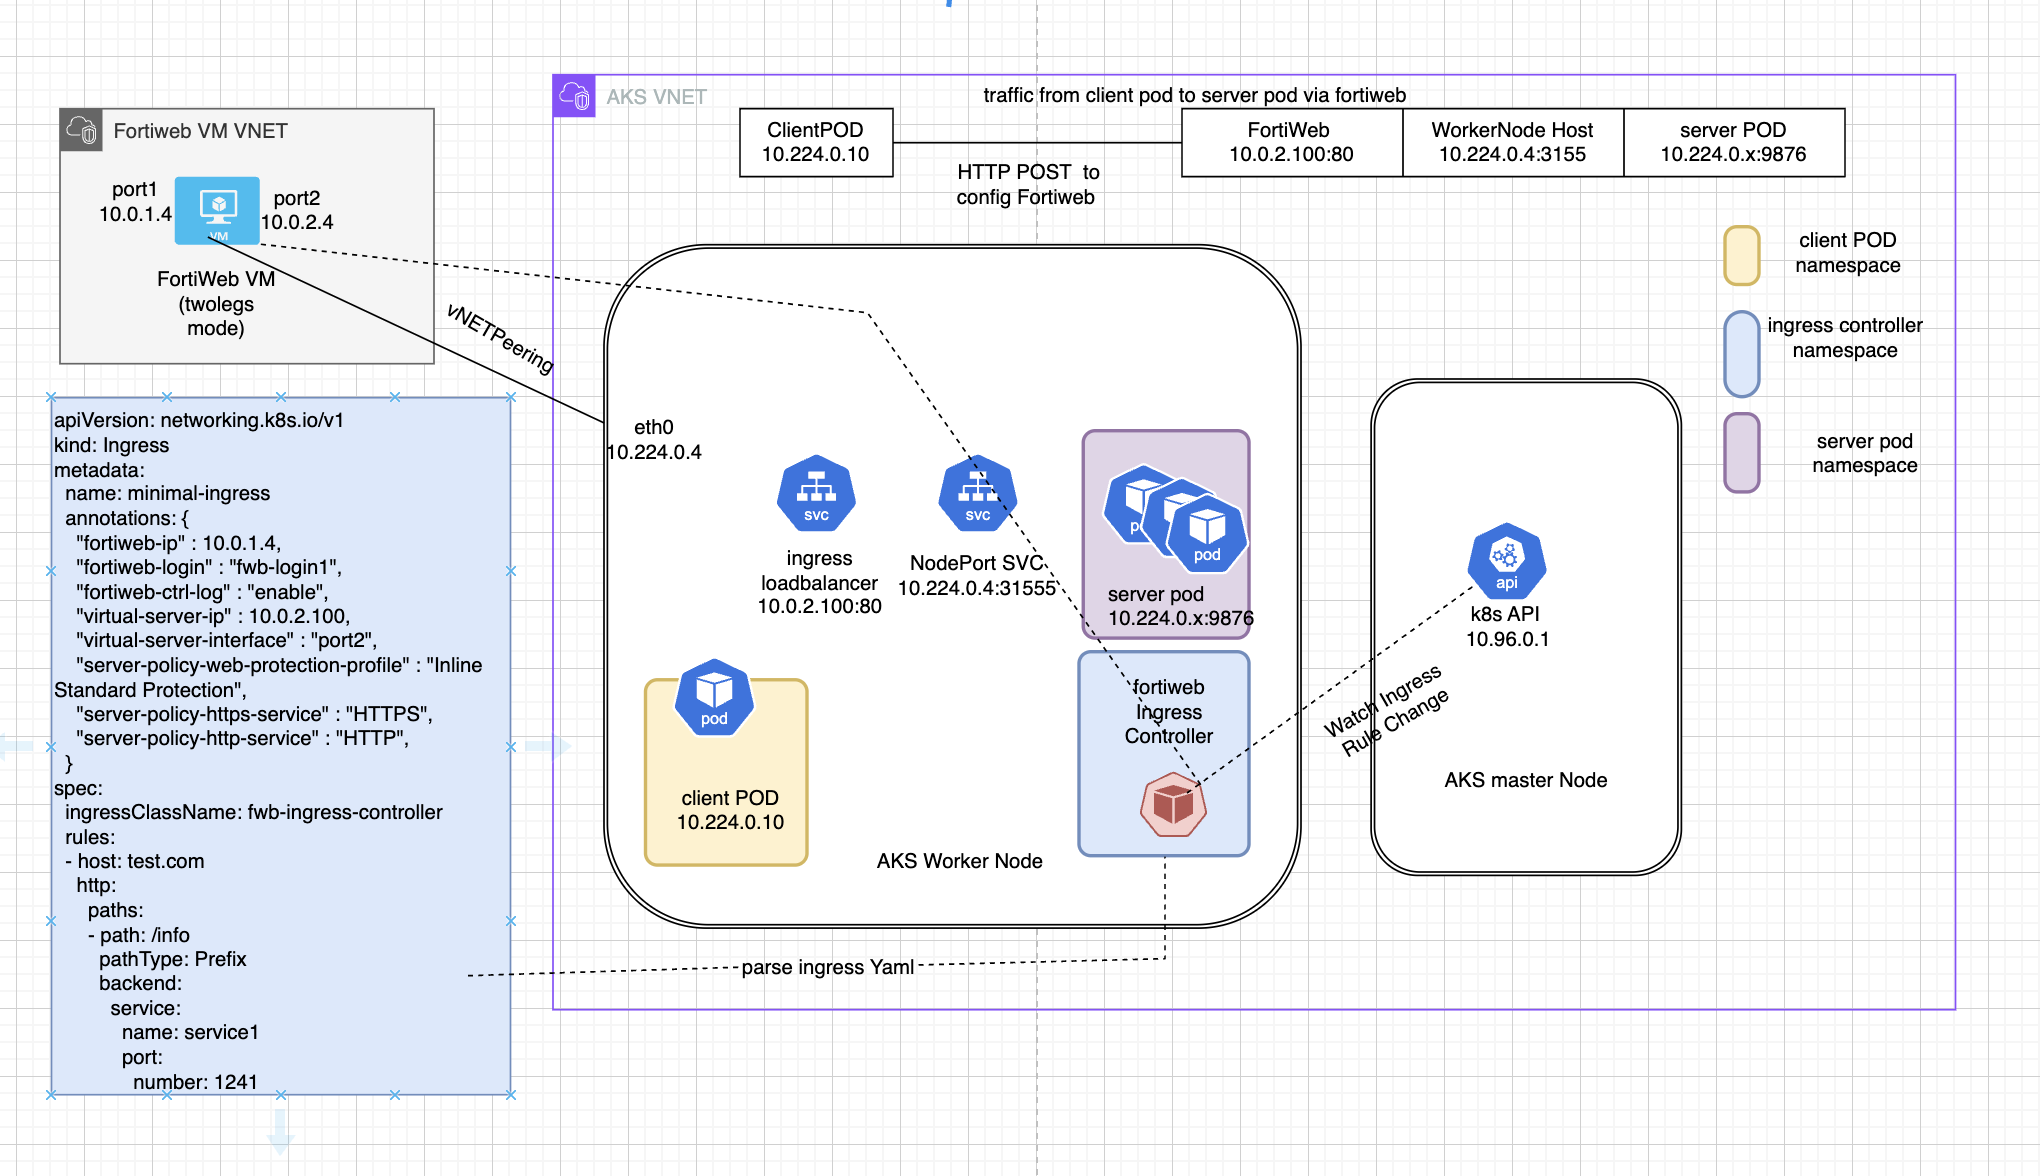Image resolution: width=2040 pixels, height=1176 pixels.
Task: Click the right connection arrow of YAML box
Action: 547,746
